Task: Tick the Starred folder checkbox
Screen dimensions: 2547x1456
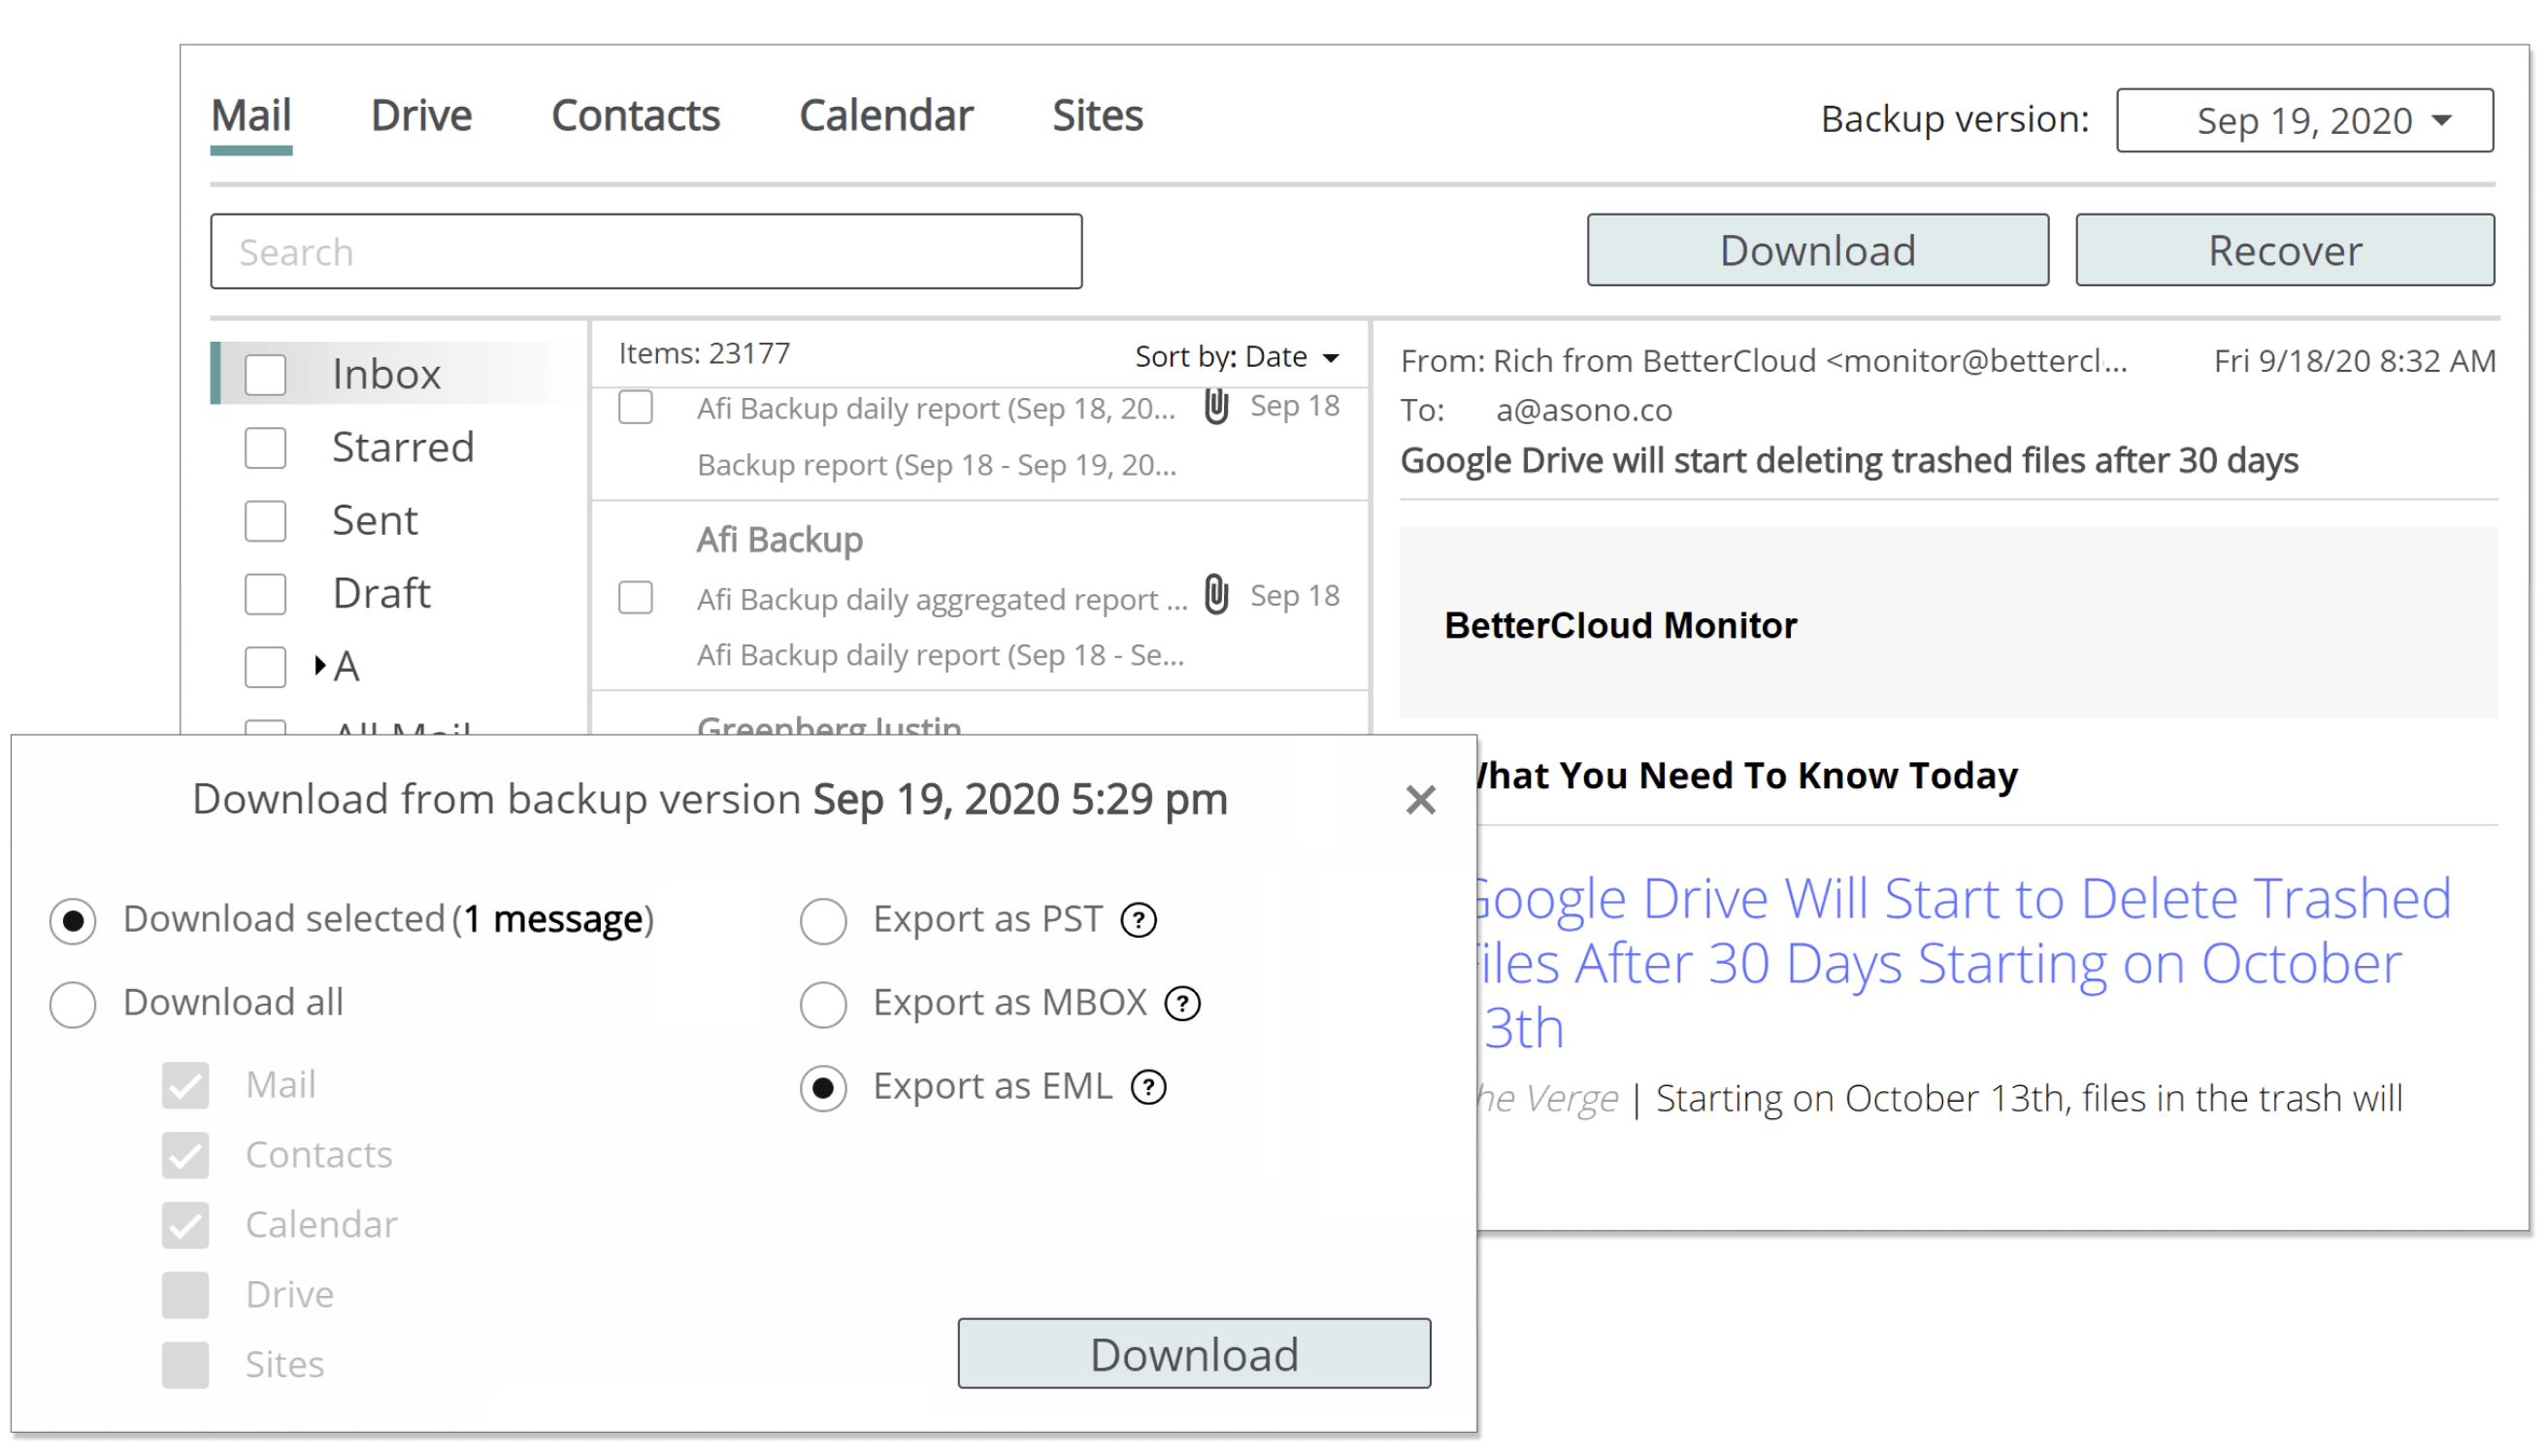Action: click(x=265, y=448)
